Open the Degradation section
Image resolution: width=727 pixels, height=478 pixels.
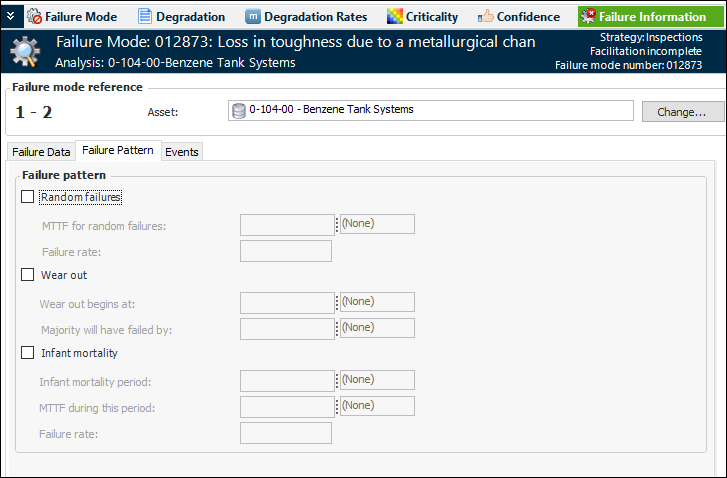[x=182, y=17]
